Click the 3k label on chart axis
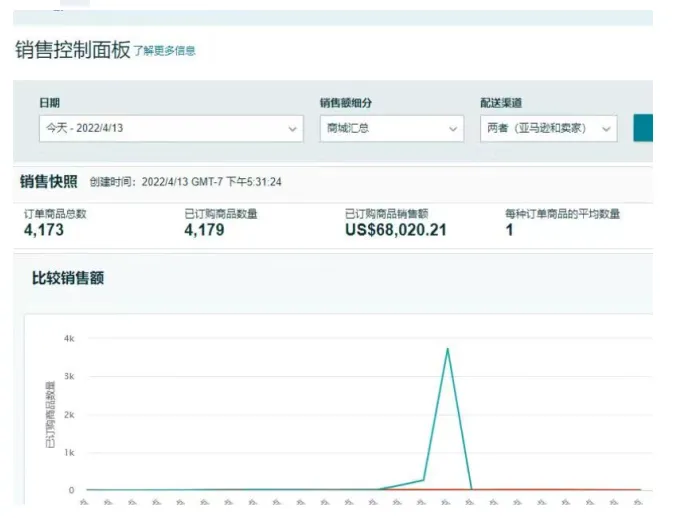Screen dimensions: 677x520 69,377
